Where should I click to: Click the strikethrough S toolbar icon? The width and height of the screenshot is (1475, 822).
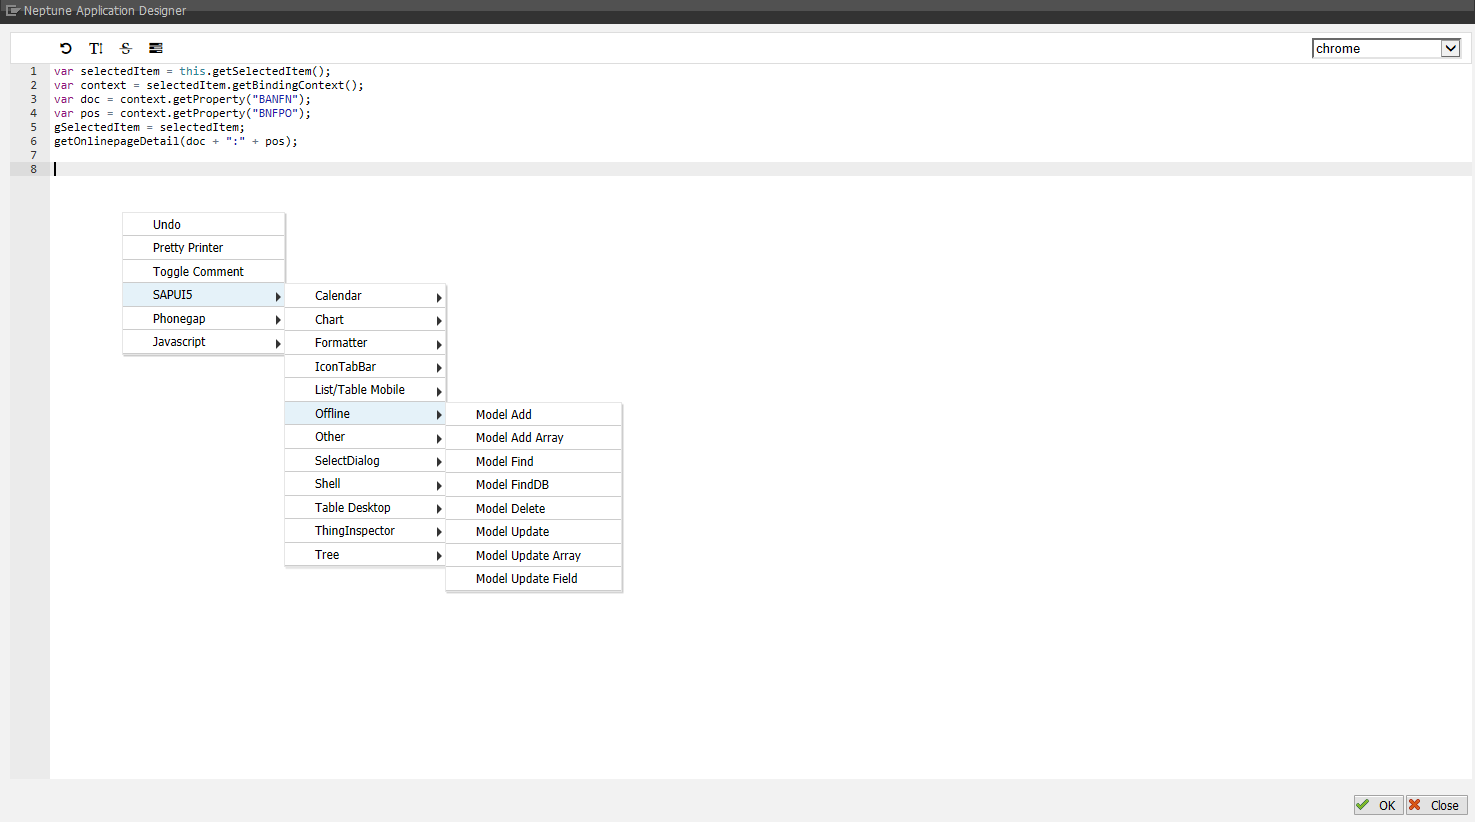[125, 47]
